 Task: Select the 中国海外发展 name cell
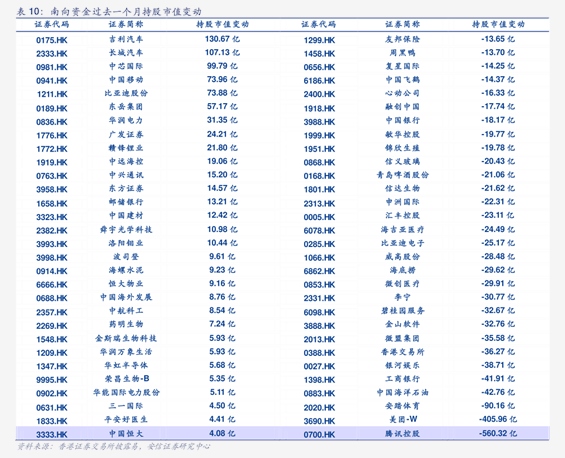point(126,297)
